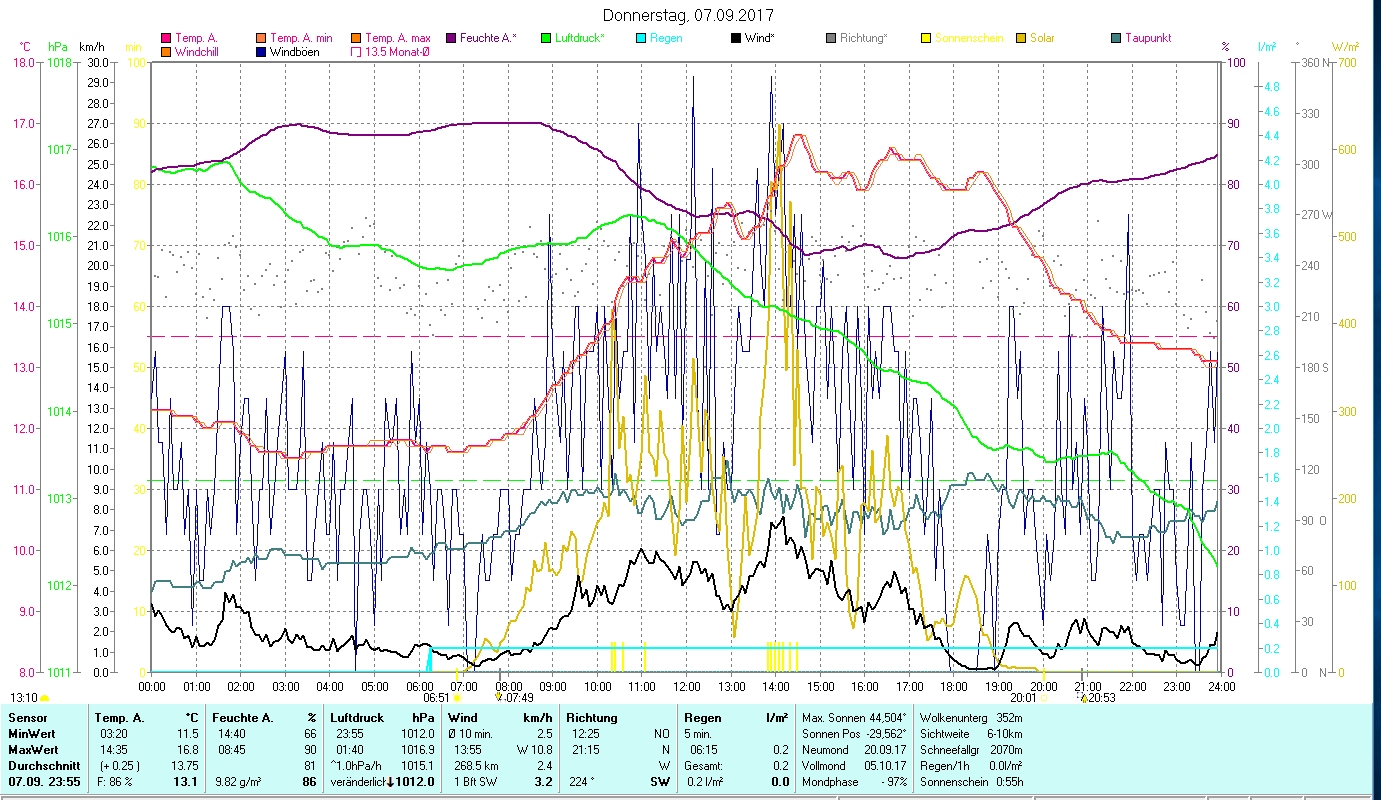Image resolution: width=1381 pixels, height=800 pixels.
Task: Click the Mondphase -97% entry
Action: click(854, 782)
